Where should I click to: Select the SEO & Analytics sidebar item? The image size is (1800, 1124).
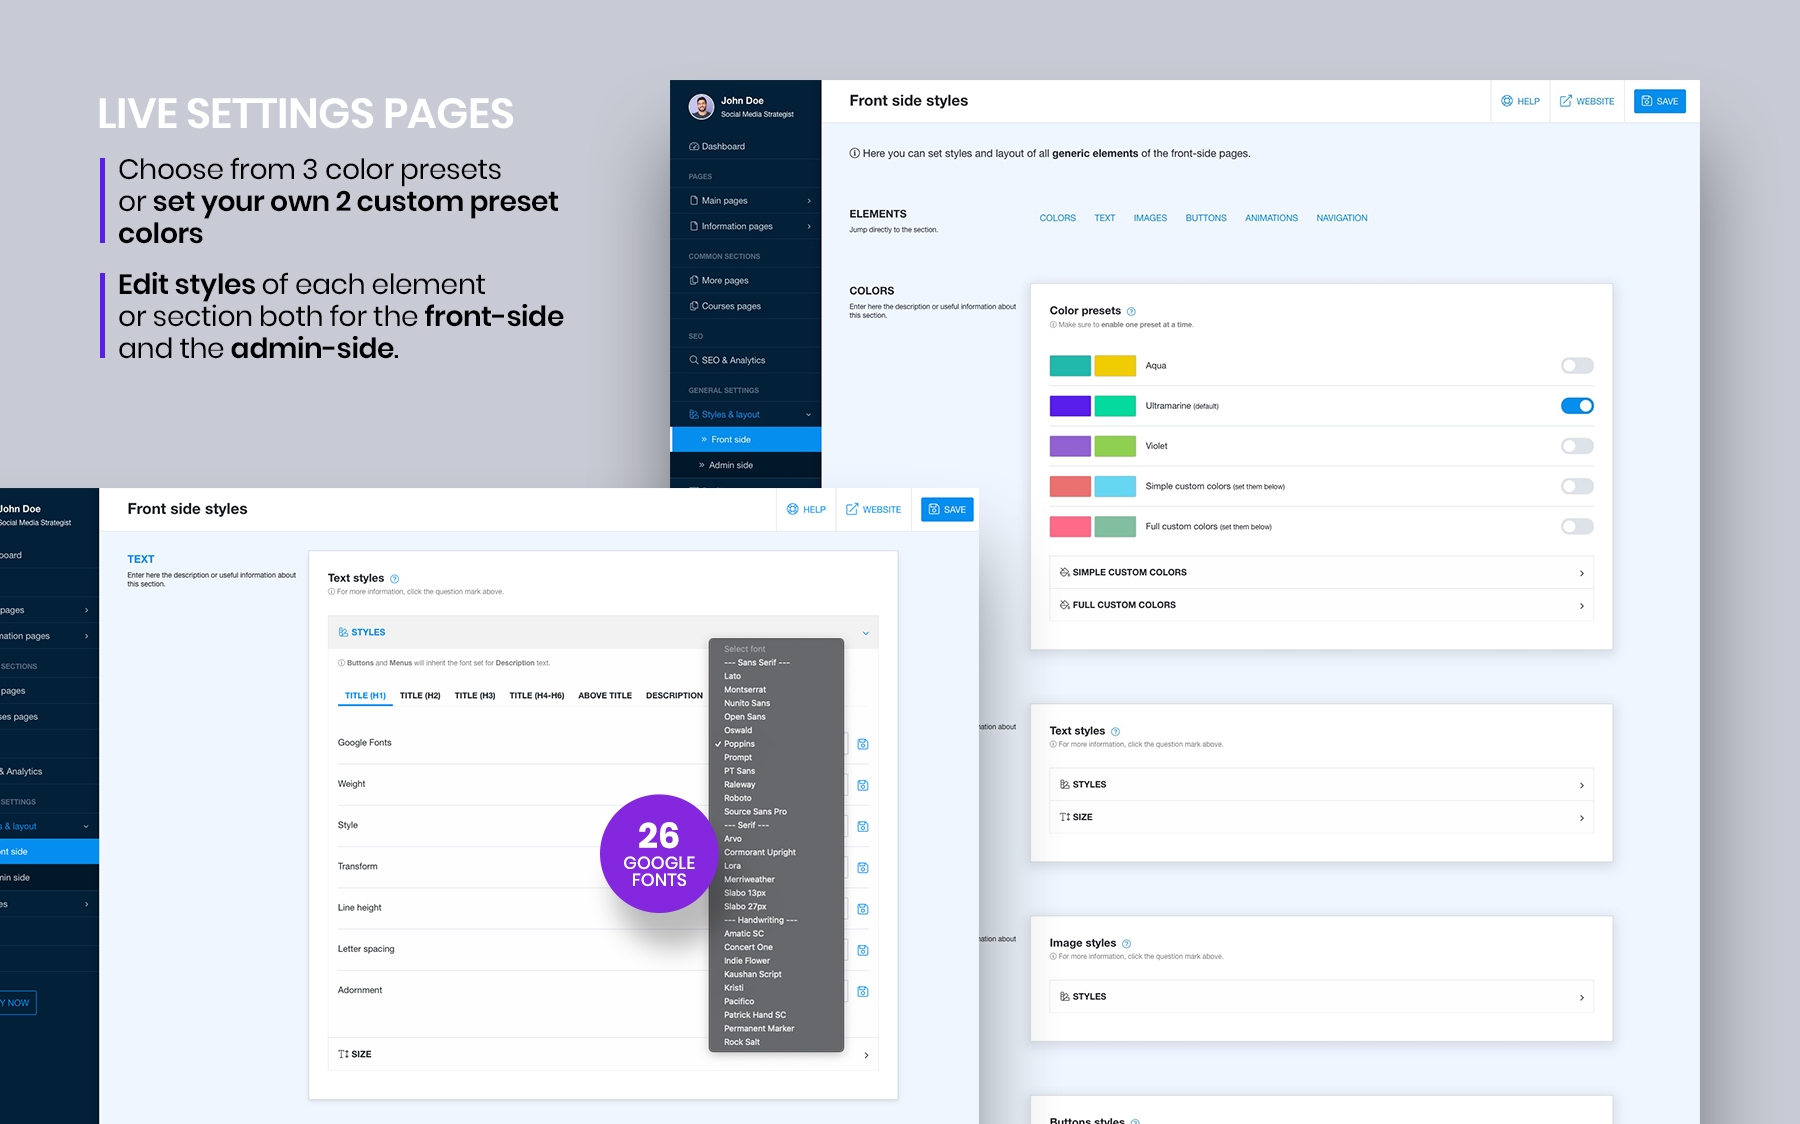[731, 360]
